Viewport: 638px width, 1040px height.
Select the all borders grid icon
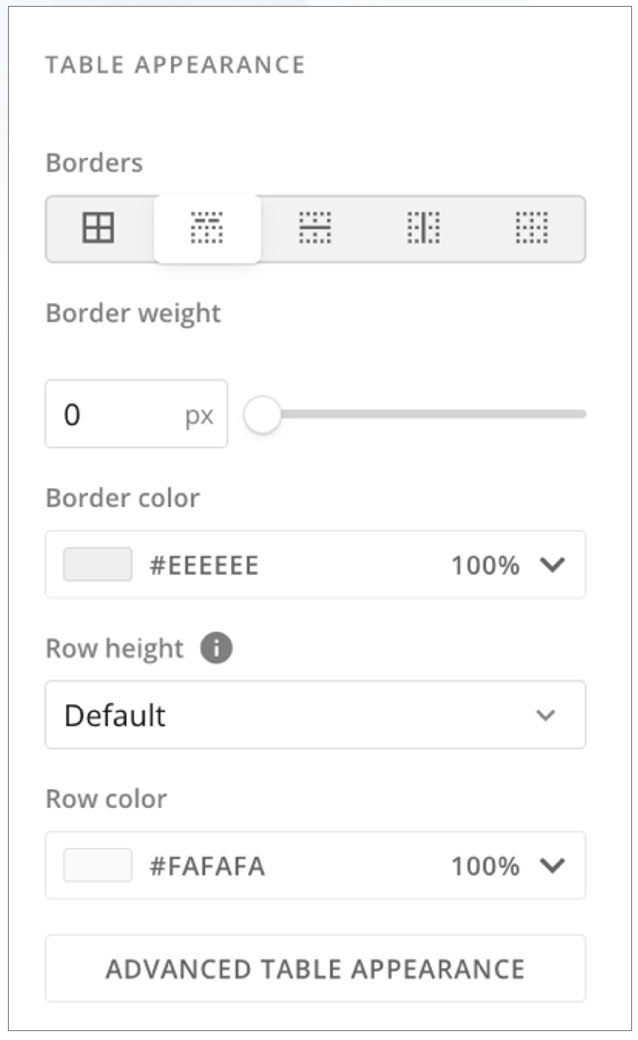pyautogui.click(x=98, y=230)
